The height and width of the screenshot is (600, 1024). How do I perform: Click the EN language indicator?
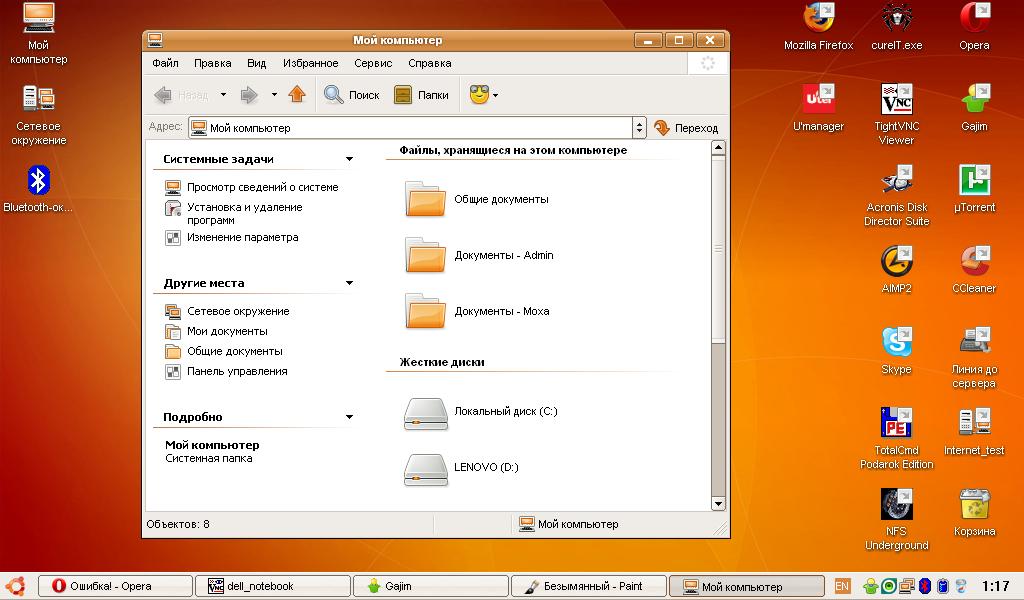(842, 586)
